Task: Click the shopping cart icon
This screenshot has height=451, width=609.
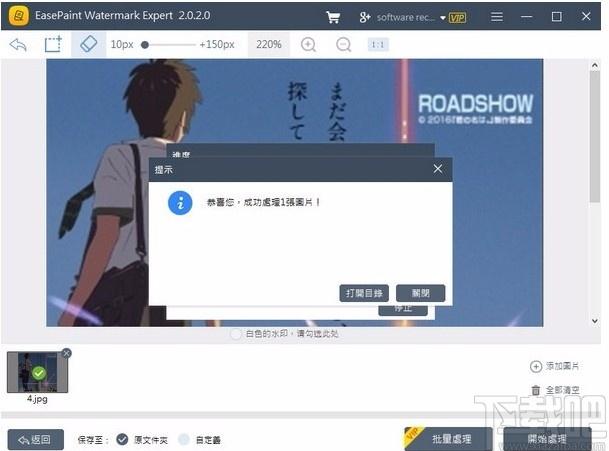Action: [x=333, y=17]
